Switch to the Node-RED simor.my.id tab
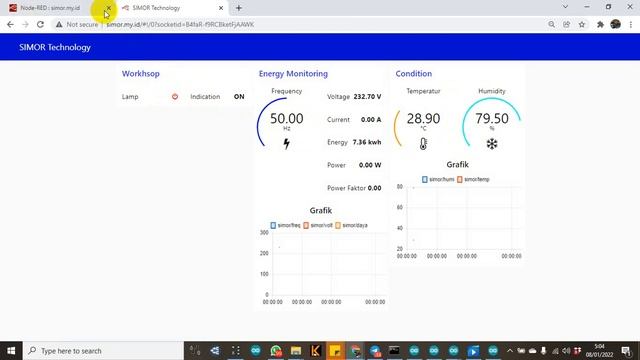 (x=50, y=8)
